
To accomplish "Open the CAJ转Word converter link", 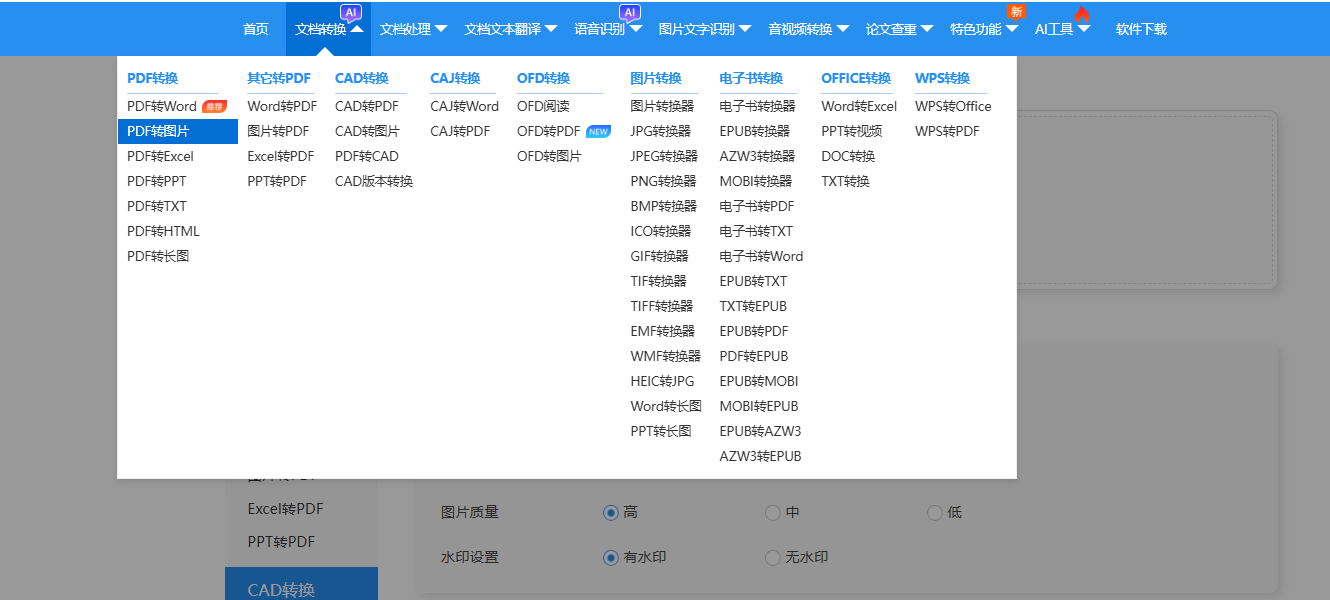I will (x=464, y=105).
